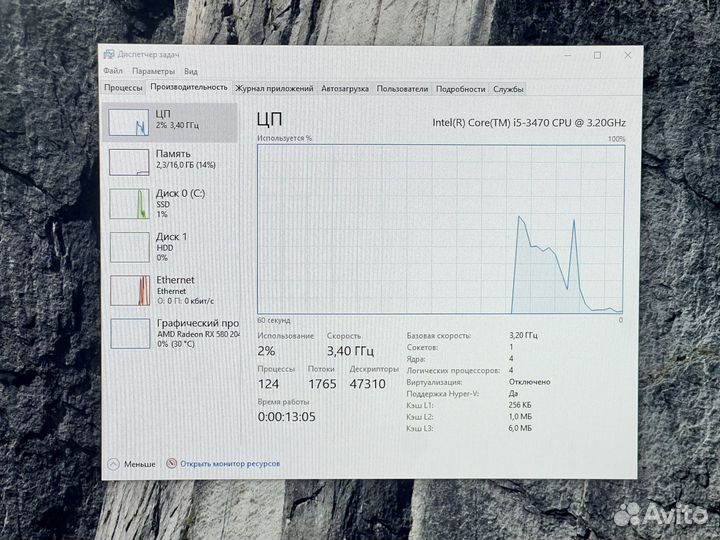
Task: Click the resource monitor gauge icon
Action: [x=171, y=463]
